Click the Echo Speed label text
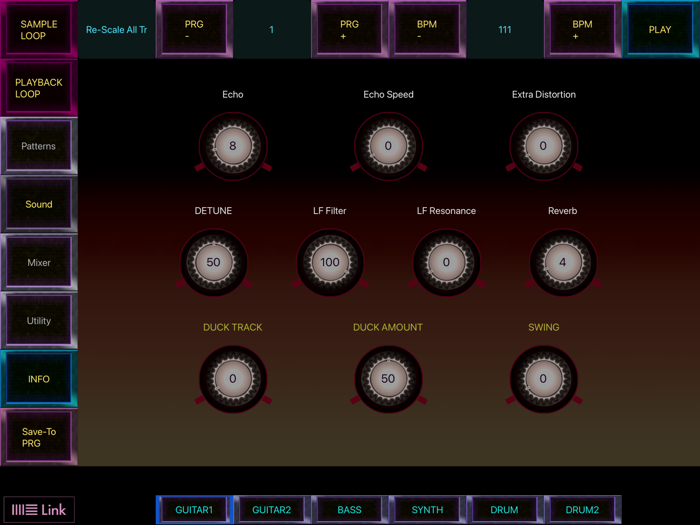 tap(388, 95)
